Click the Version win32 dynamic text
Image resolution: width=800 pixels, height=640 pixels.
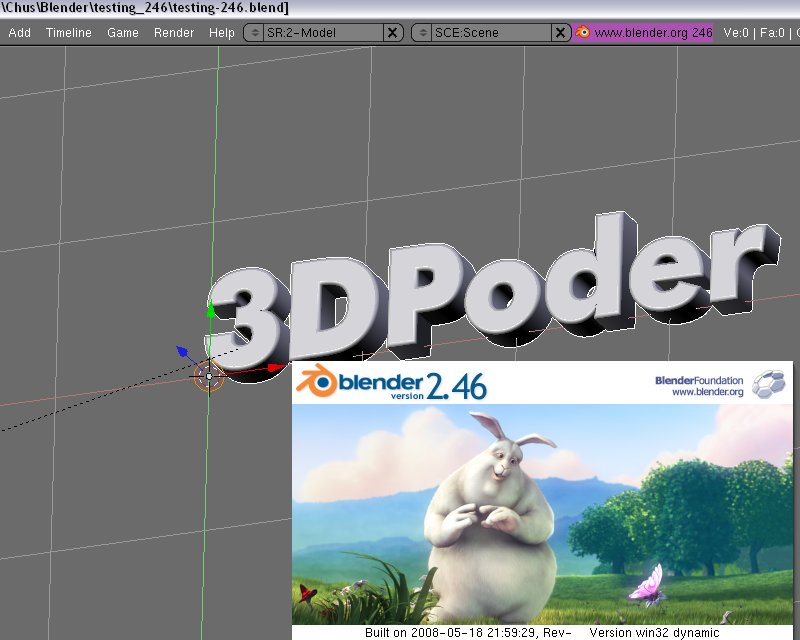coord(654,633)
